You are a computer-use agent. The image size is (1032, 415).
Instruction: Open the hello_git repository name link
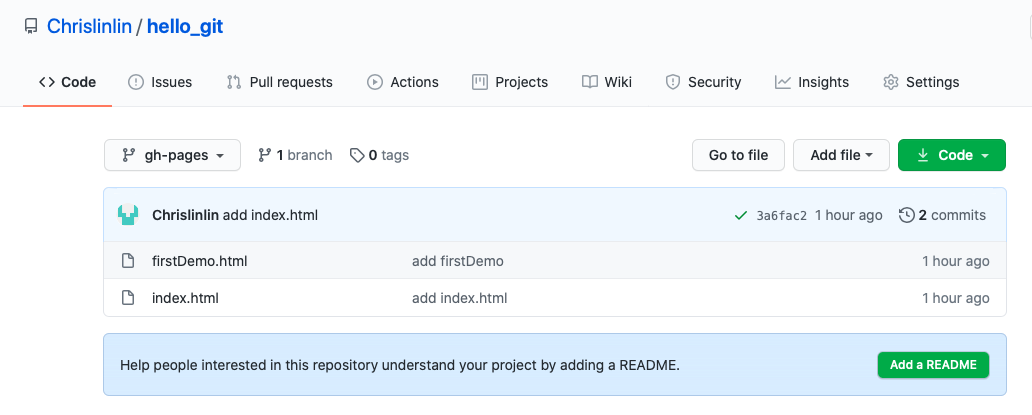tap(185, 27)
